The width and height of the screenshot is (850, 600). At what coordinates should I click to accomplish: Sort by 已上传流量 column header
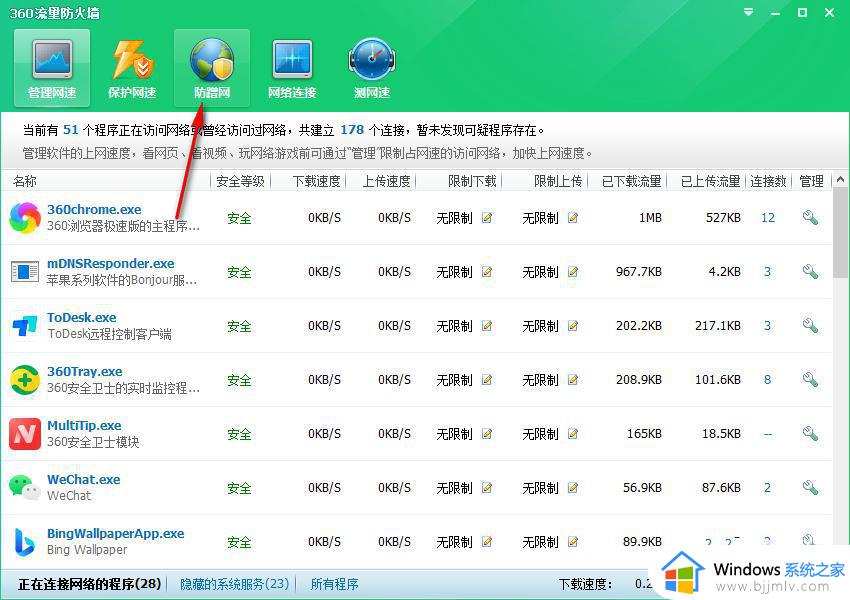pos(711,181)
